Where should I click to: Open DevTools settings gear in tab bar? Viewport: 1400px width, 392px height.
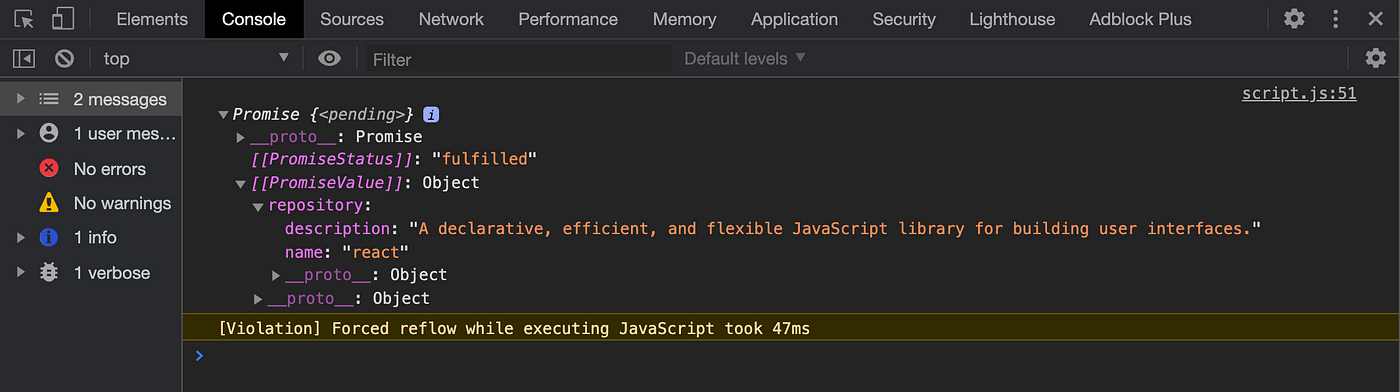tap(1294, 19)
